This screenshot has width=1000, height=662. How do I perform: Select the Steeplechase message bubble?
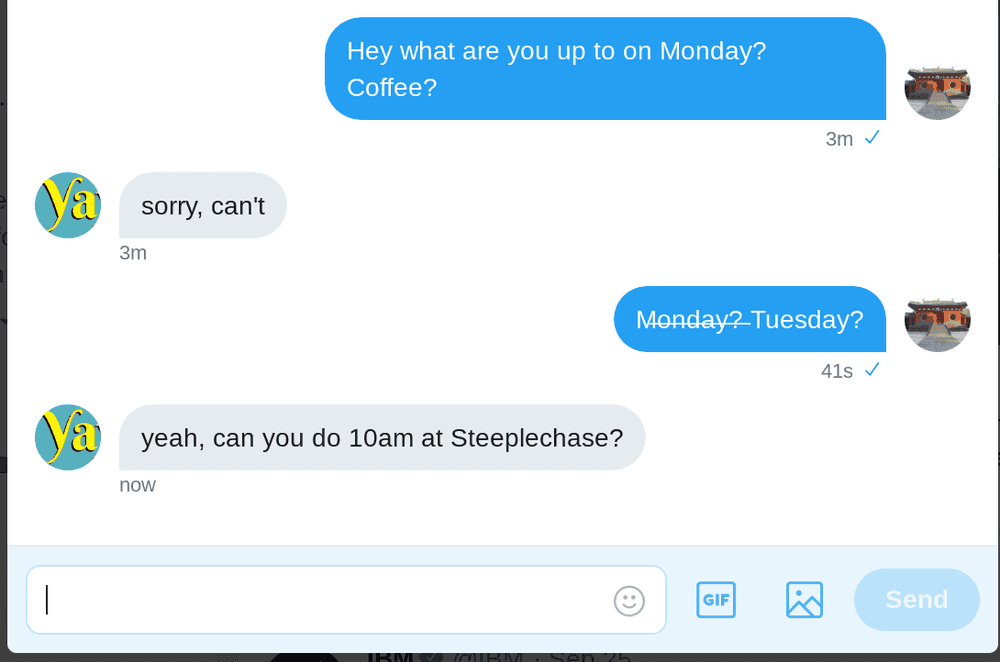382,437
